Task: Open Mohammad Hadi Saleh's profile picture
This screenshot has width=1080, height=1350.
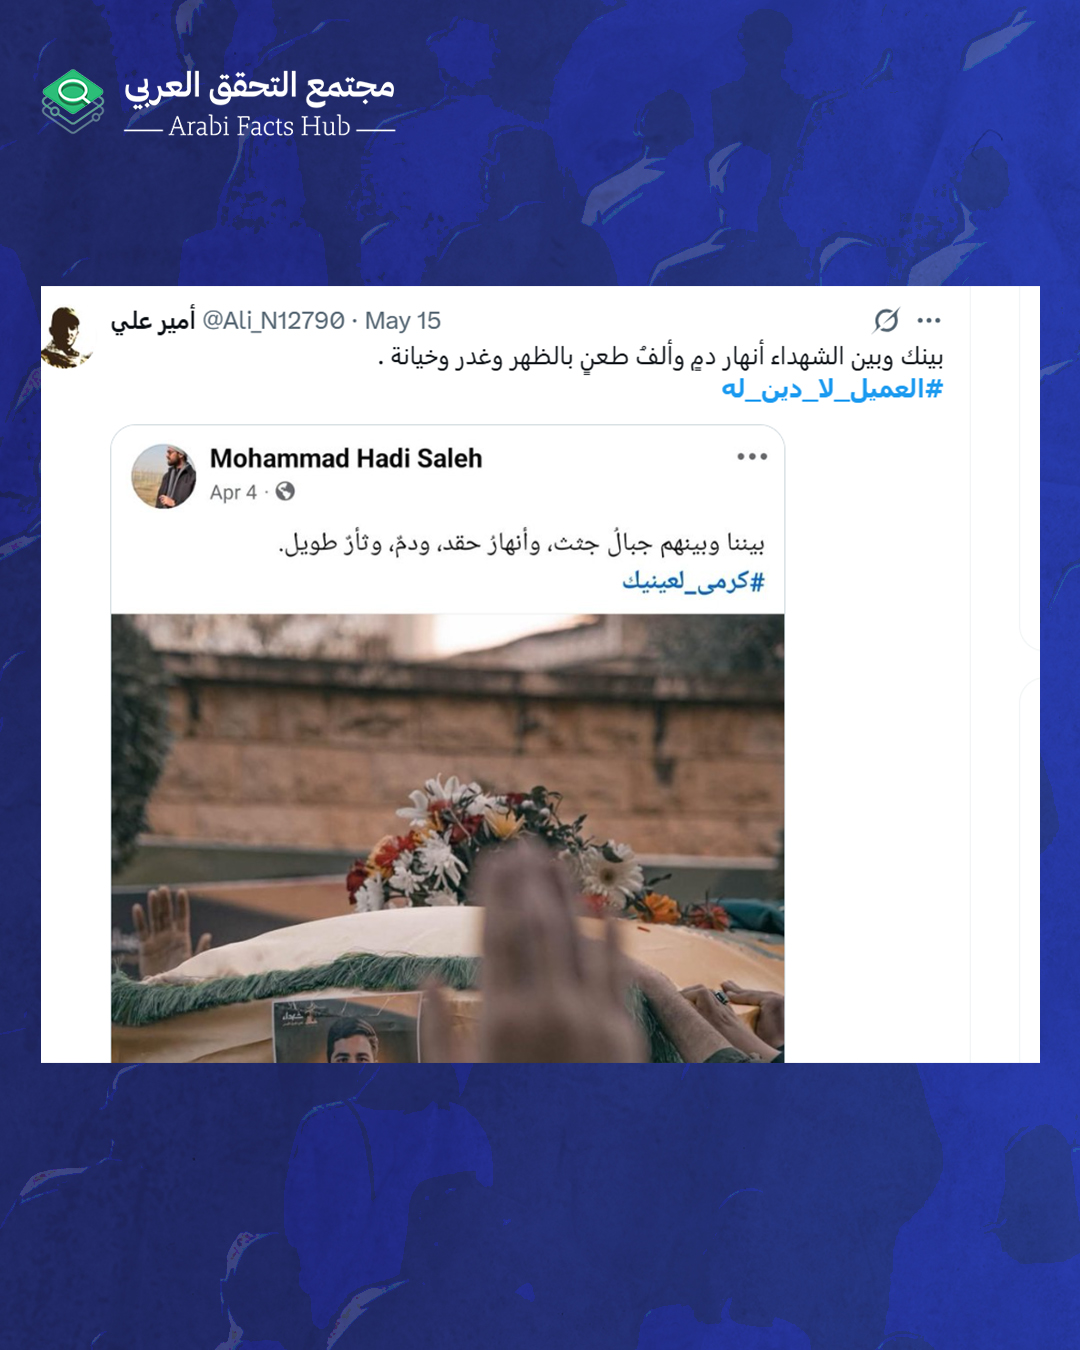Action: click(x=164, y=476)
